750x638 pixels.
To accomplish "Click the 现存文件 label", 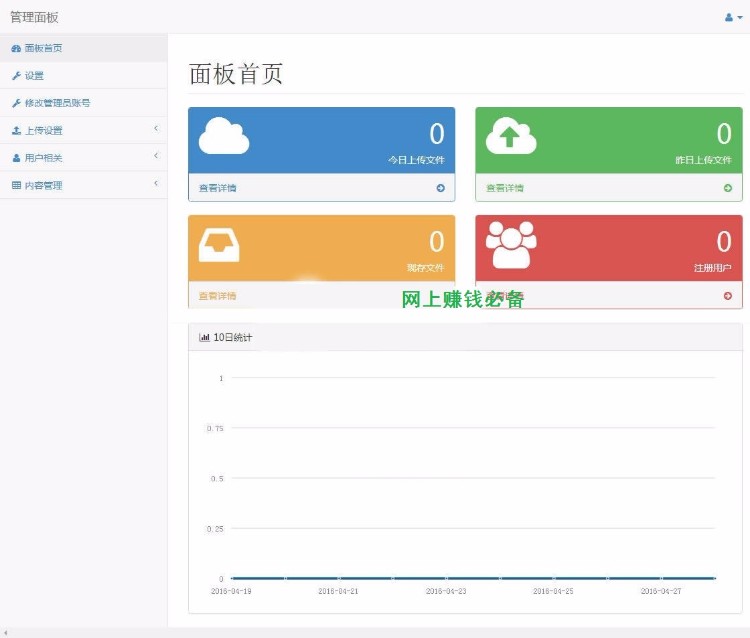I will tap(426, 268).
